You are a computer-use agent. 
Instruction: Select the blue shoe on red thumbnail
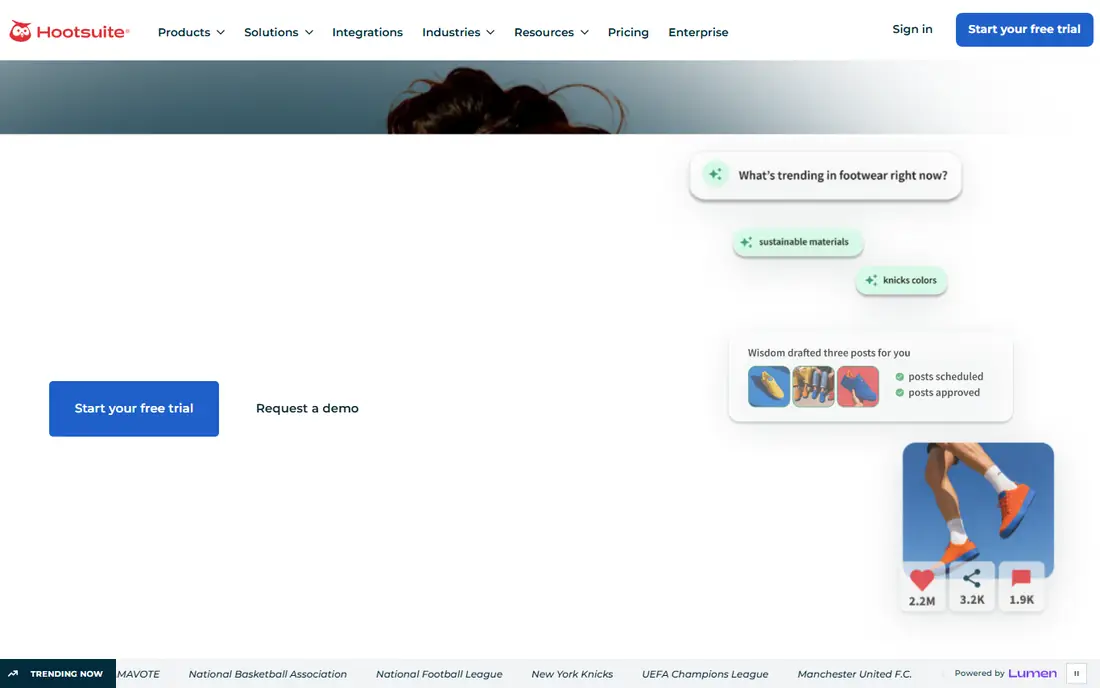[857, 386]
